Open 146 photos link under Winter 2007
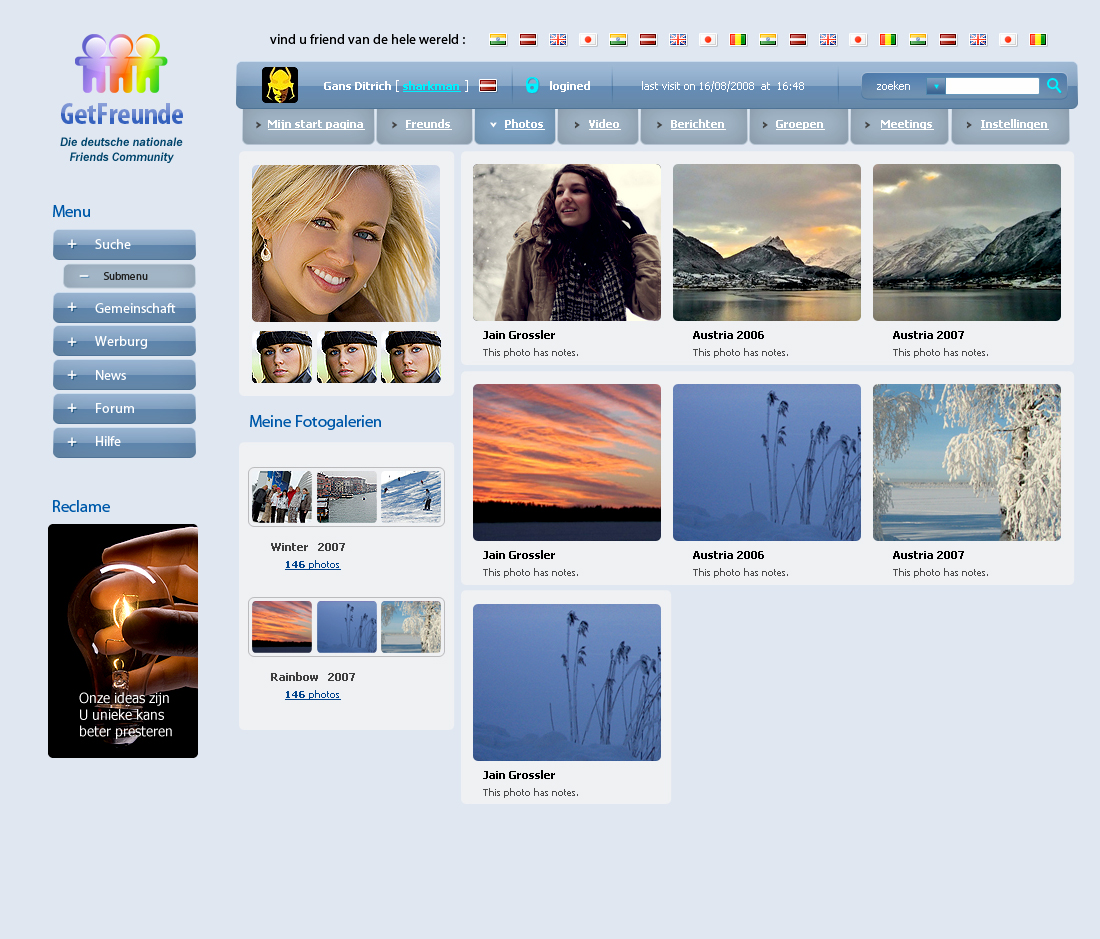 tap(312, 565)
